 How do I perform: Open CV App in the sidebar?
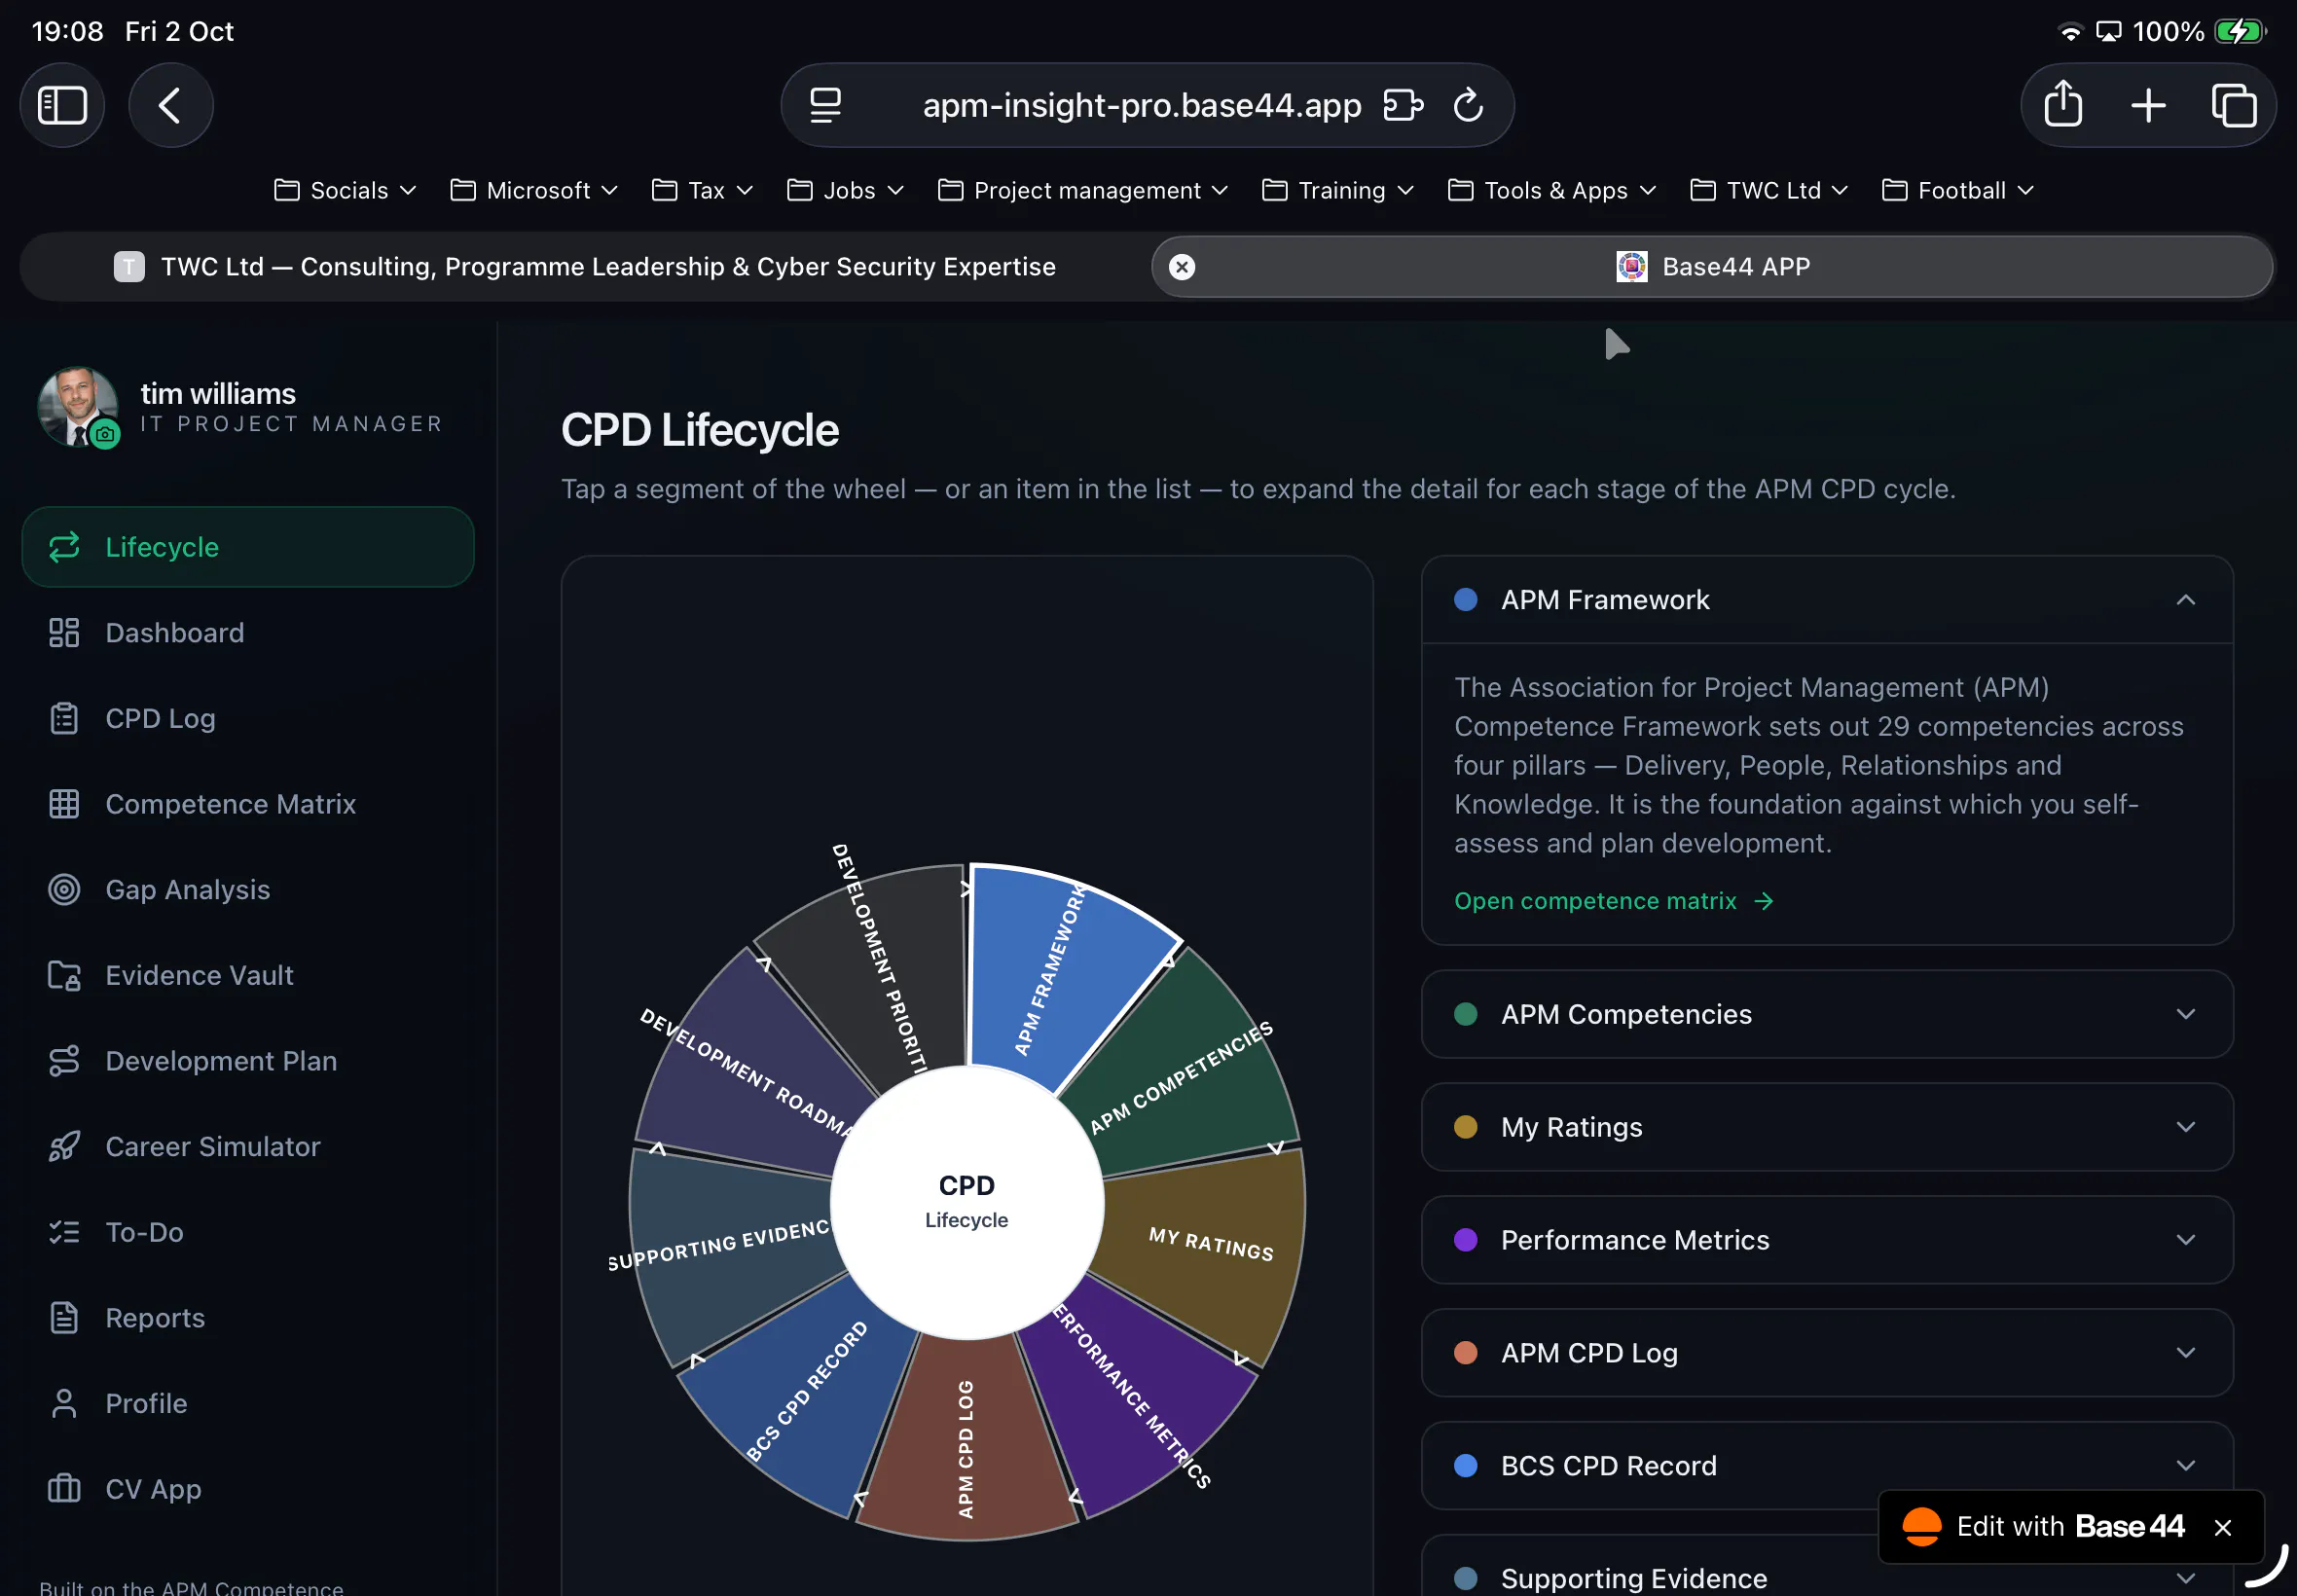point(247,1490)
